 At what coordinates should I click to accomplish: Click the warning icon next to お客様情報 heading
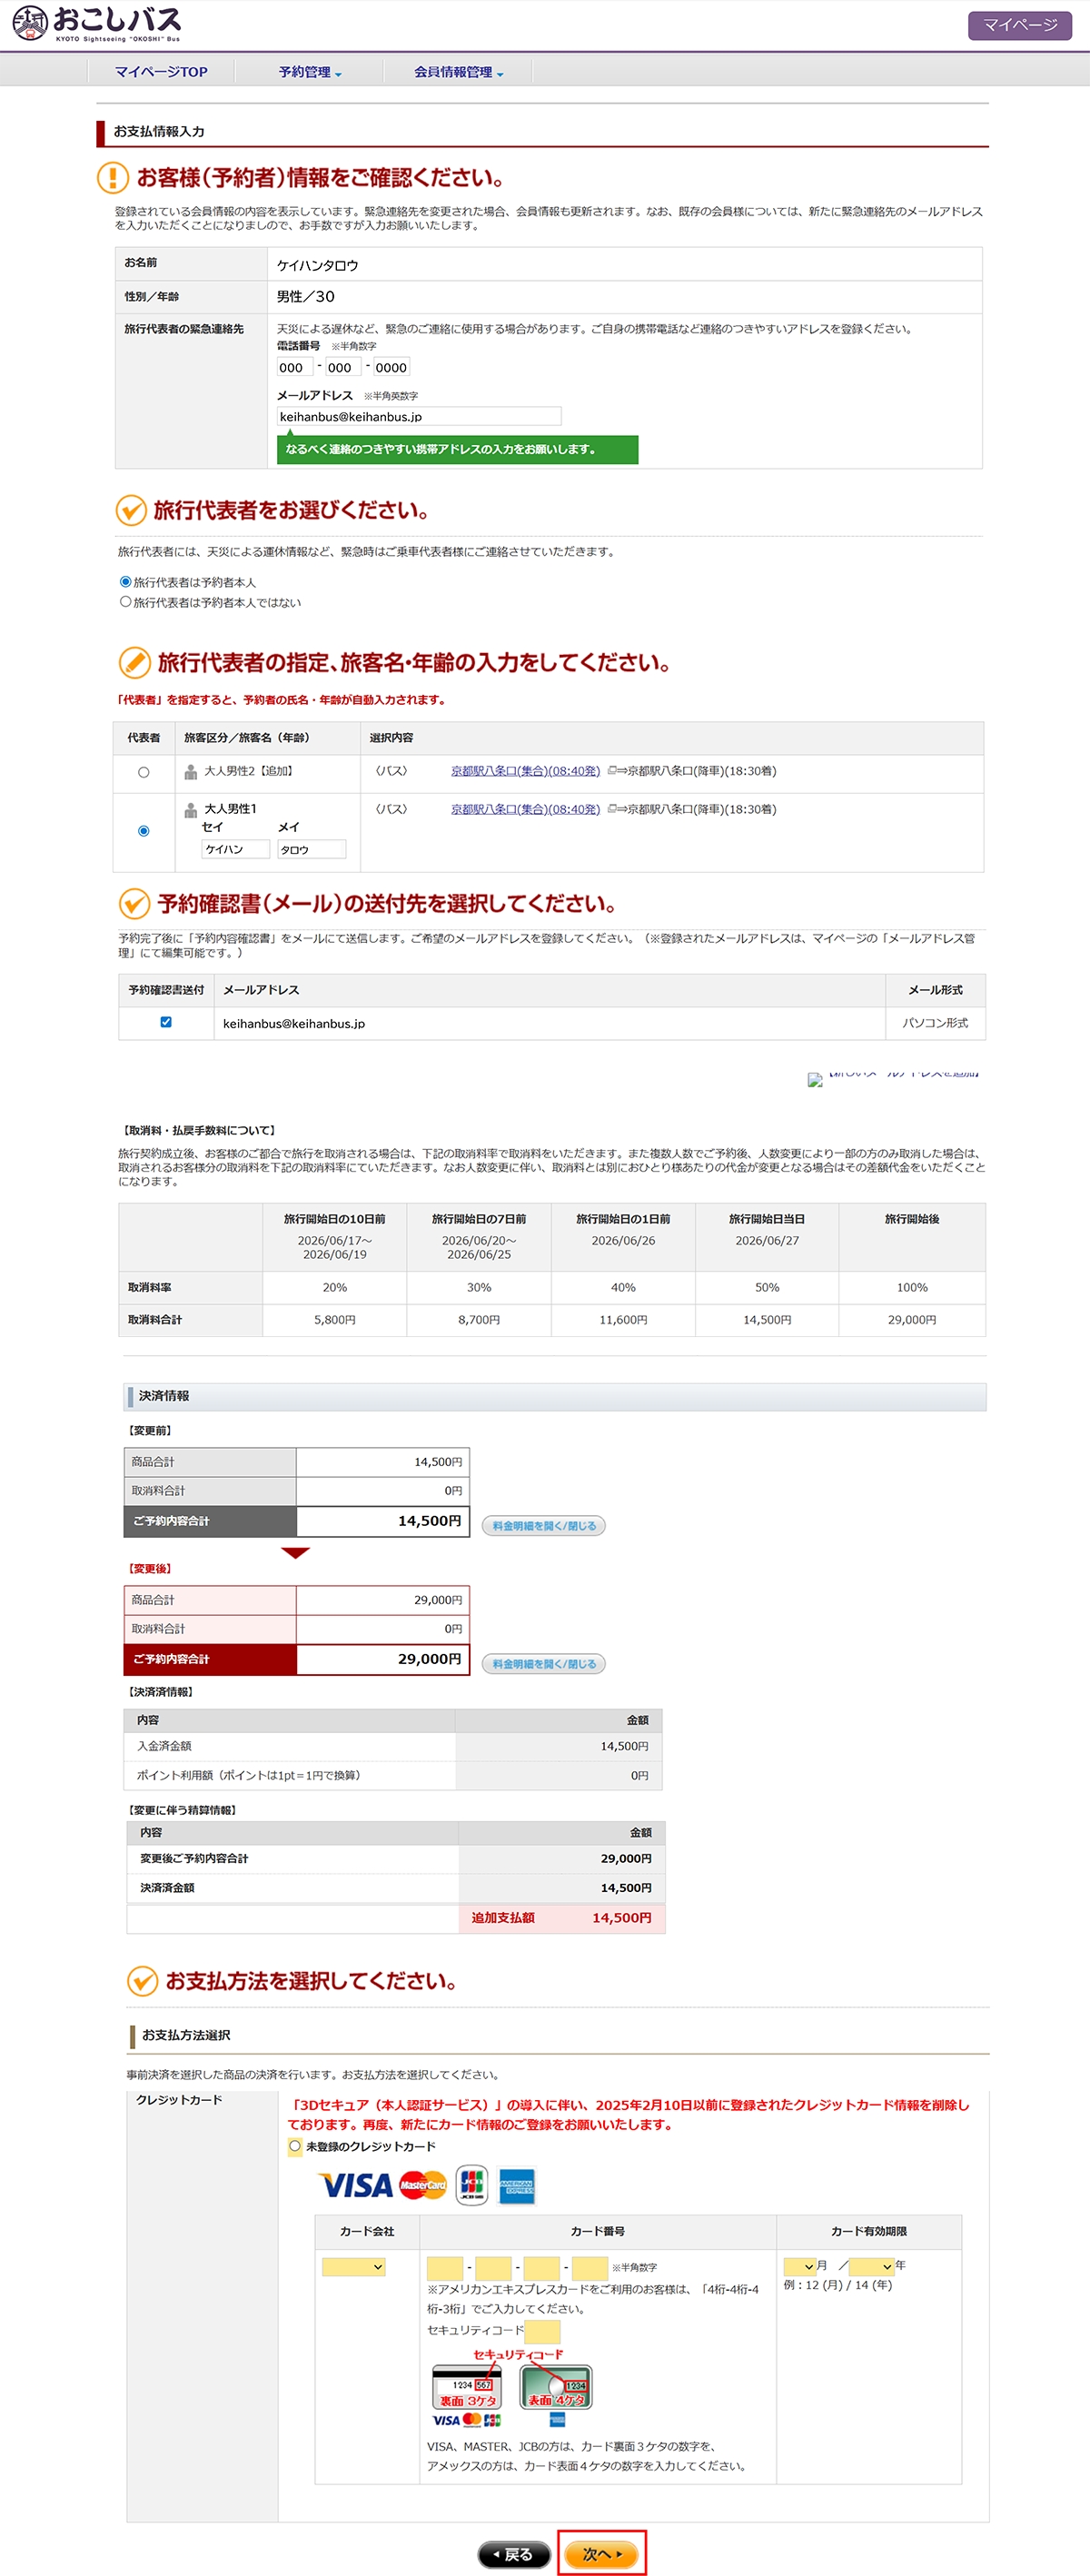112,178
